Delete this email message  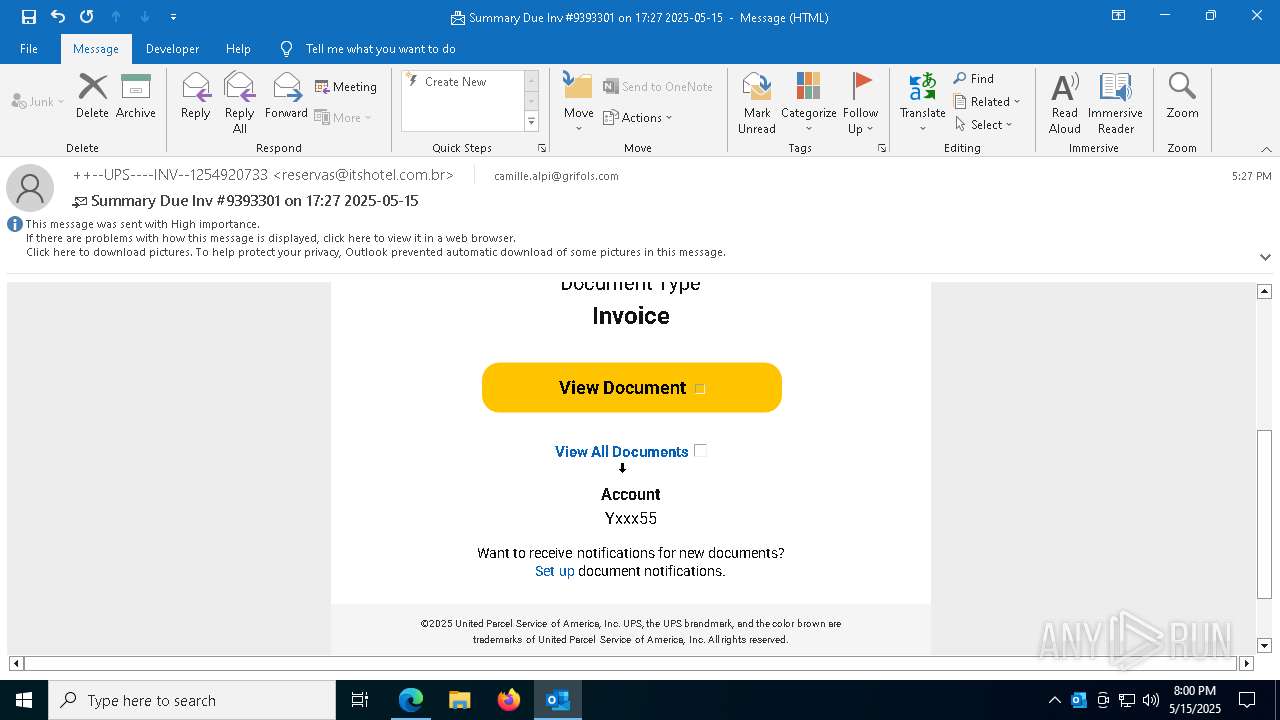(x=92, y=96)
